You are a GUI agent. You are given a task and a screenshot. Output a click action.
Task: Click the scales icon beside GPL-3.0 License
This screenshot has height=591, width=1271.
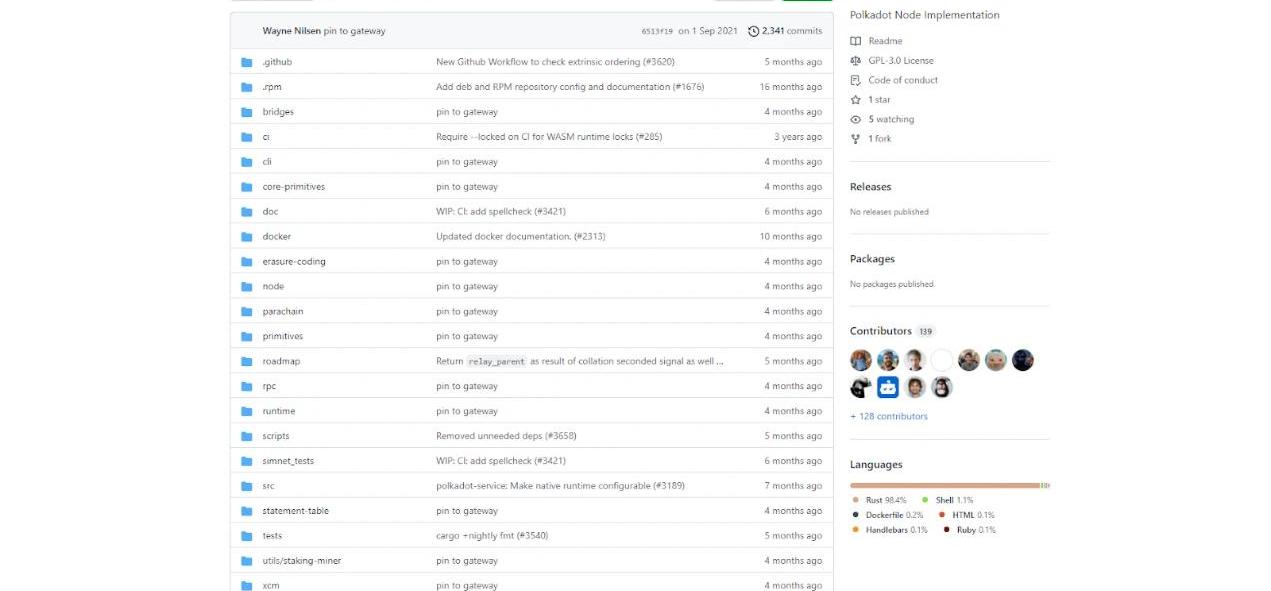[x=855, y=61]
